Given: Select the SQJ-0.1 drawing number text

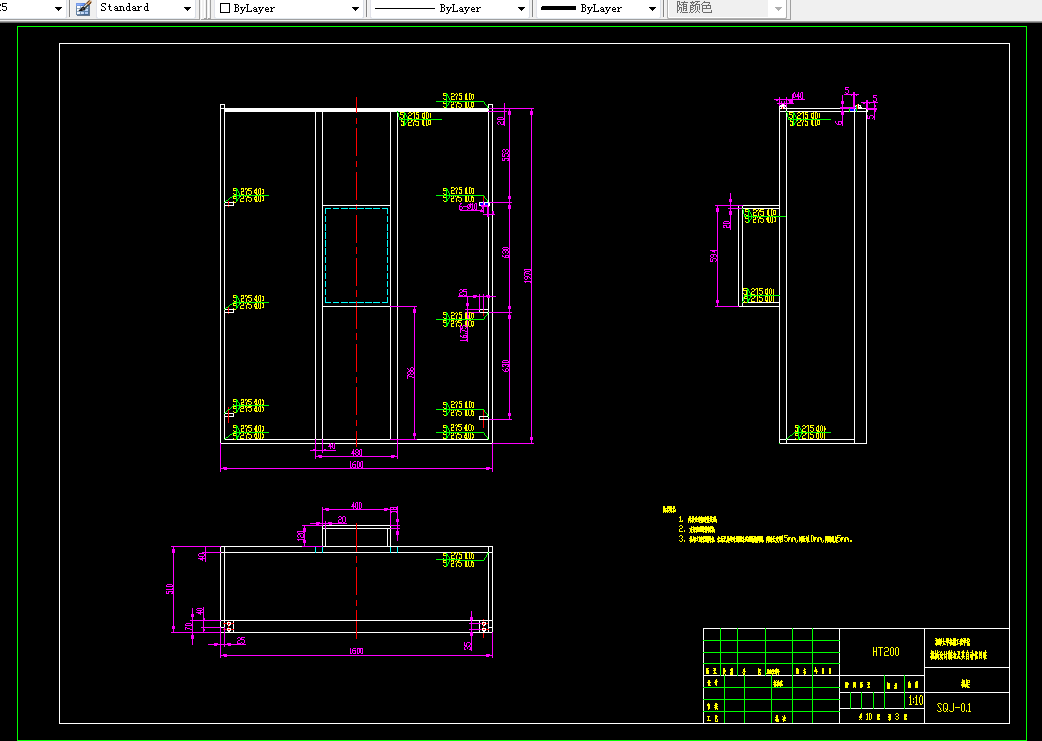Looking at the screenshot, I should (x=954, y=708).
